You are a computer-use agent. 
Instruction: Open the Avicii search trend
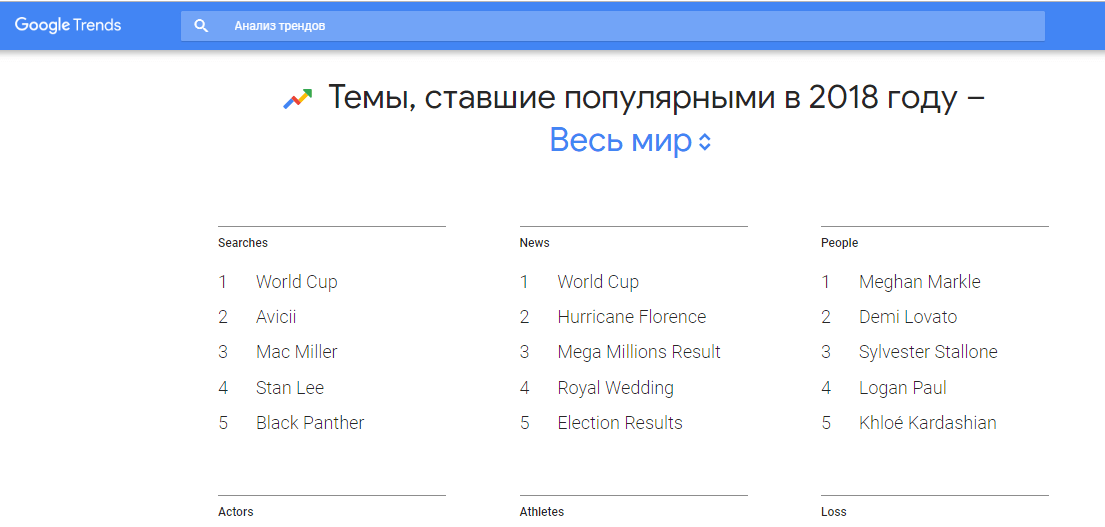[x=276, y=317]
